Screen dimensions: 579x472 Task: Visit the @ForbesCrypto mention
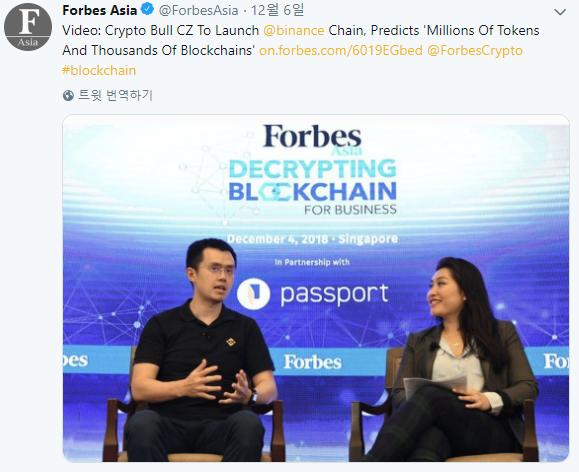pyautogui.click(x=475, y=50)
